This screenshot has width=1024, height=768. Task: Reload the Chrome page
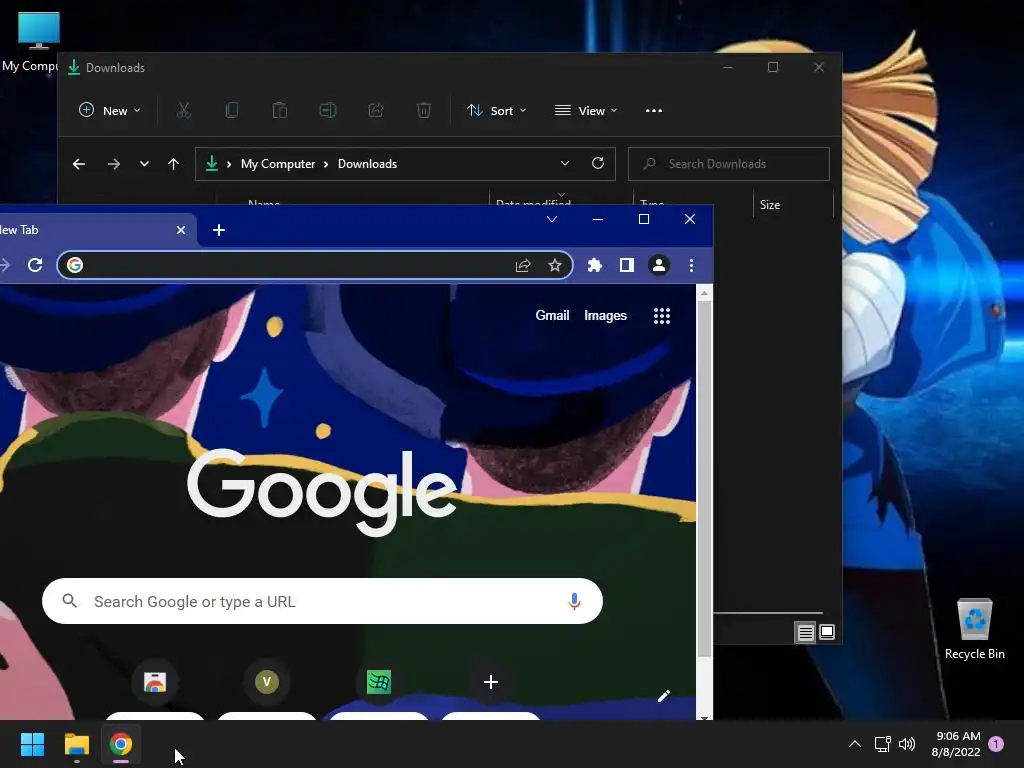coord(35,264)
